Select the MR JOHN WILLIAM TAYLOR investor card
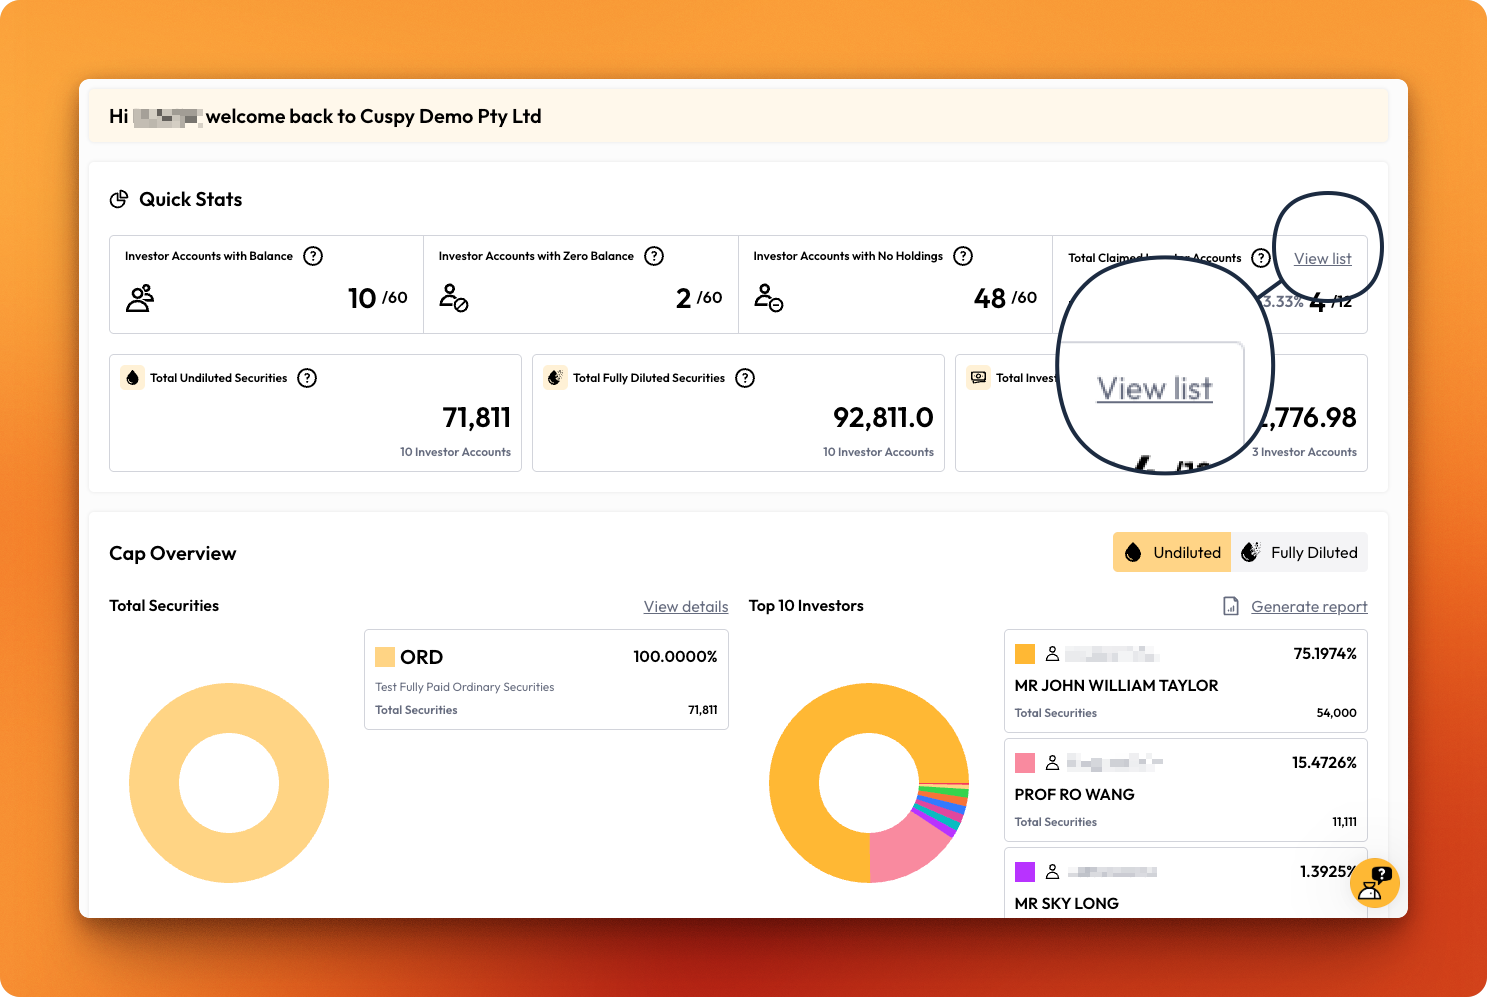 (1185, 681)
